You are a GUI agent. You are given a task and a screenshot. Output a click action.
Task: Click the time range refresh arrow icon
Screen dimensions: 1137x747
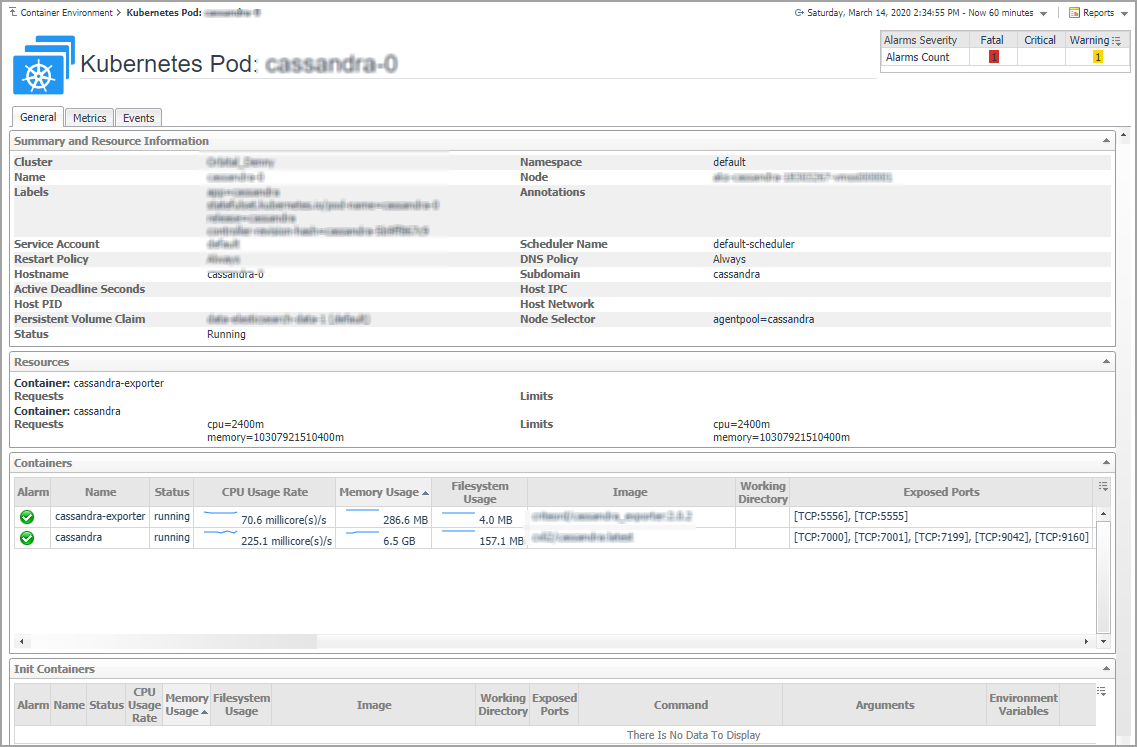click(799, 13)
